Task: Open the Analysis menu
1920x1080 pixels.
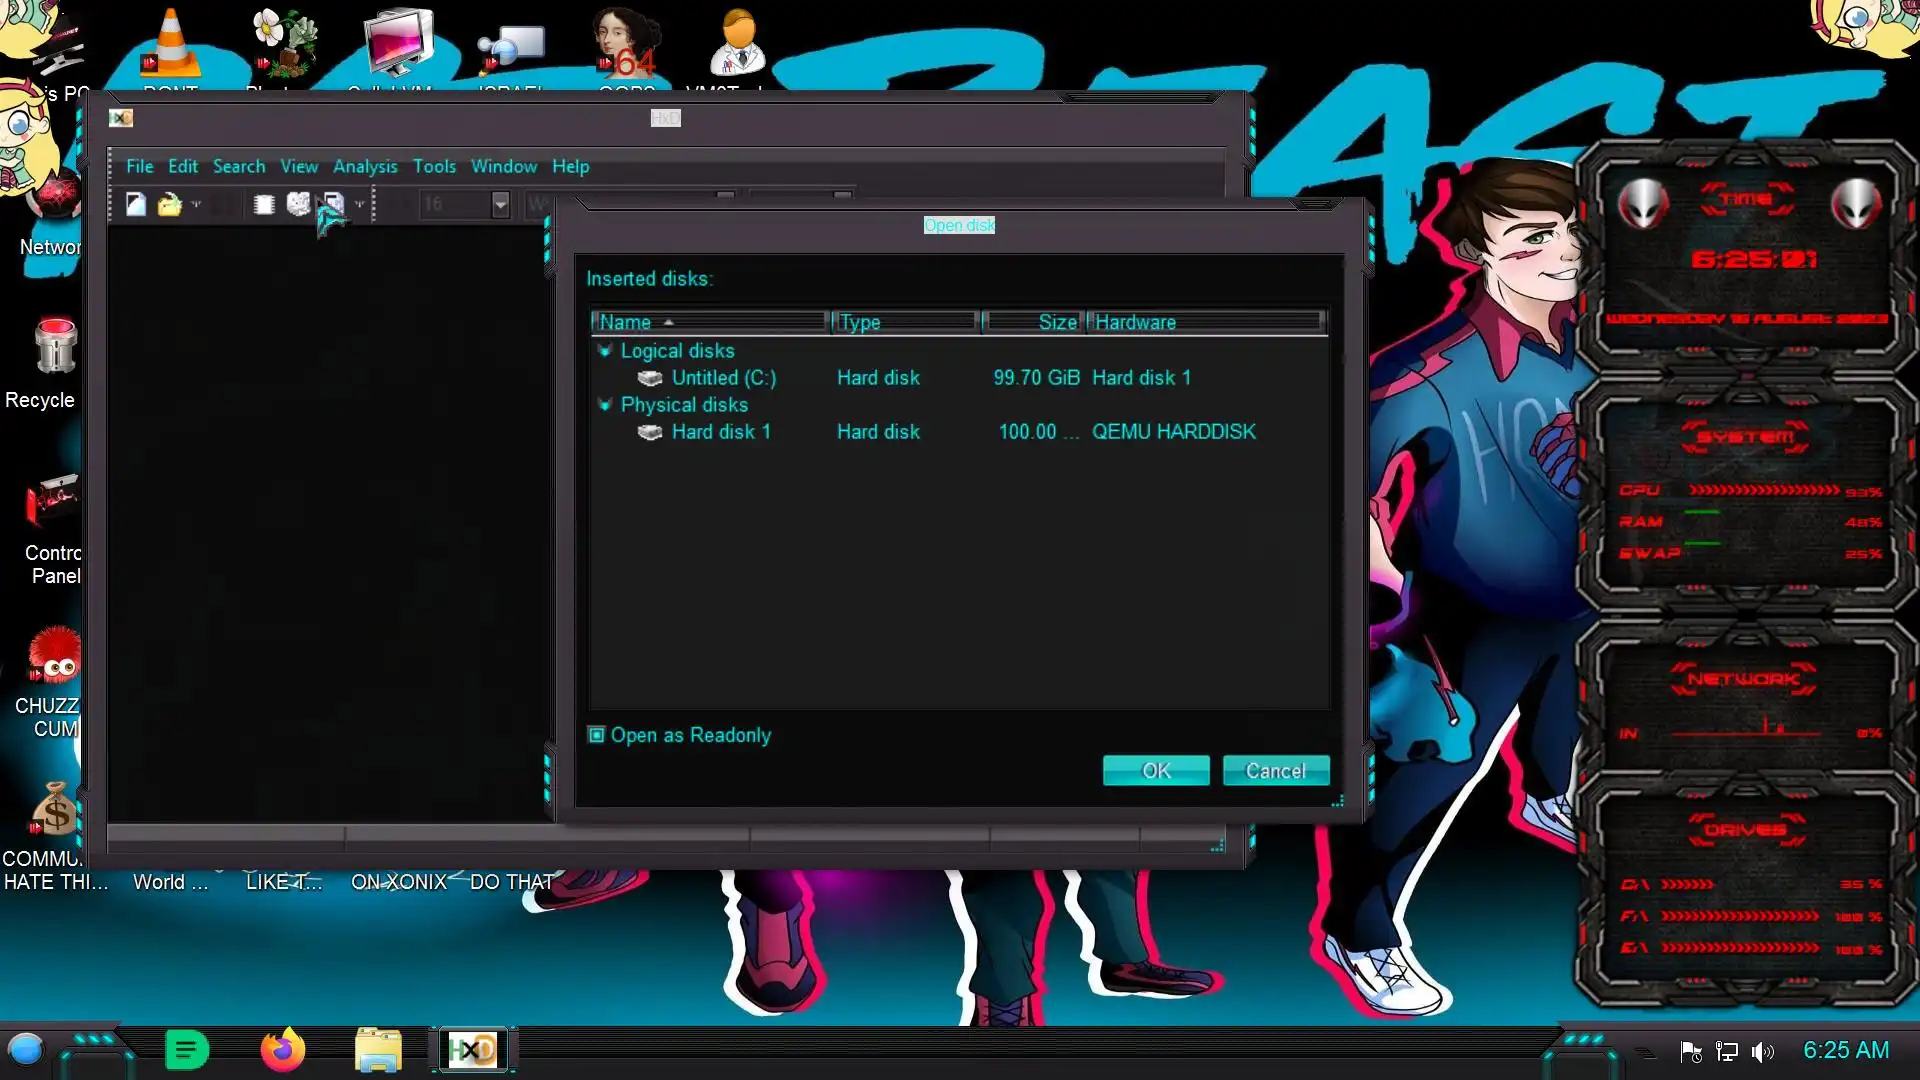Action: (365, 166)
